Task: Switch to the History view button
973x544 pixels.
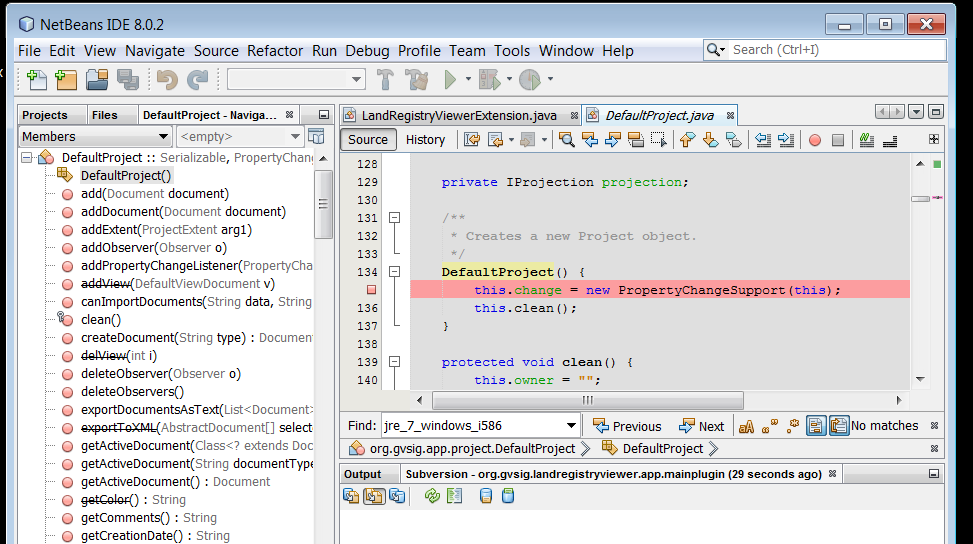Action: (425, 140)
